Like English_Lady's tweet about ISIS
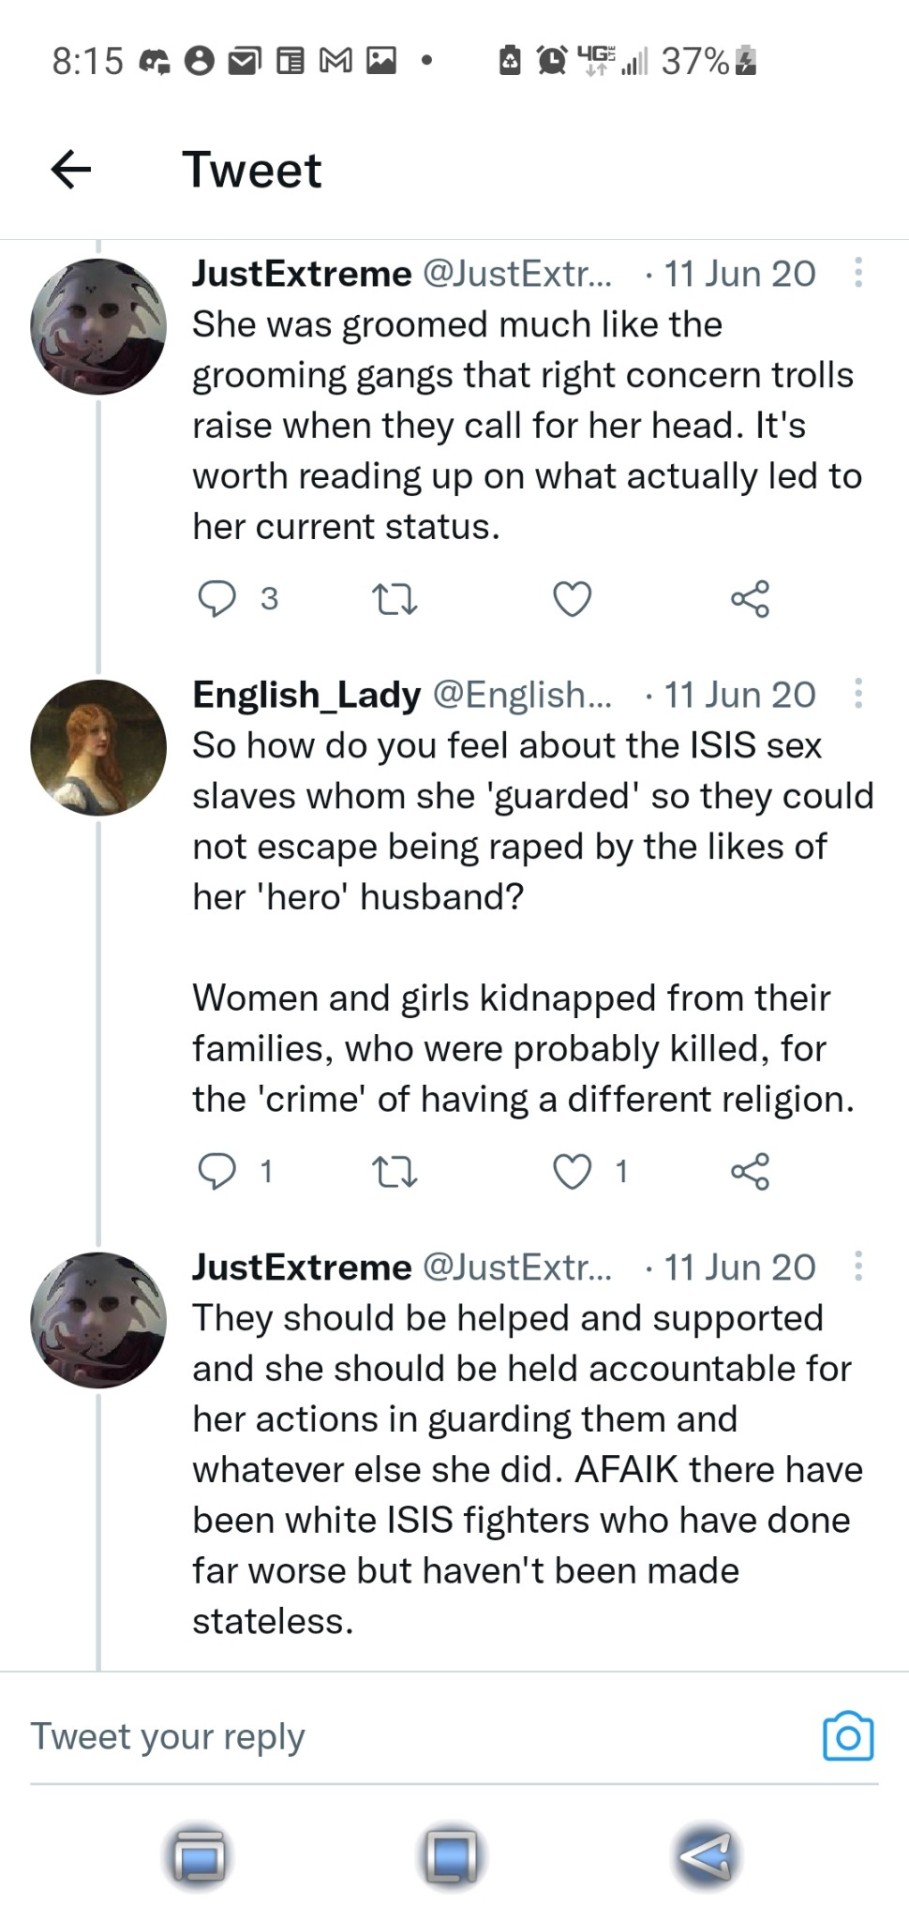909x1920 pixels. point(572,1171)
